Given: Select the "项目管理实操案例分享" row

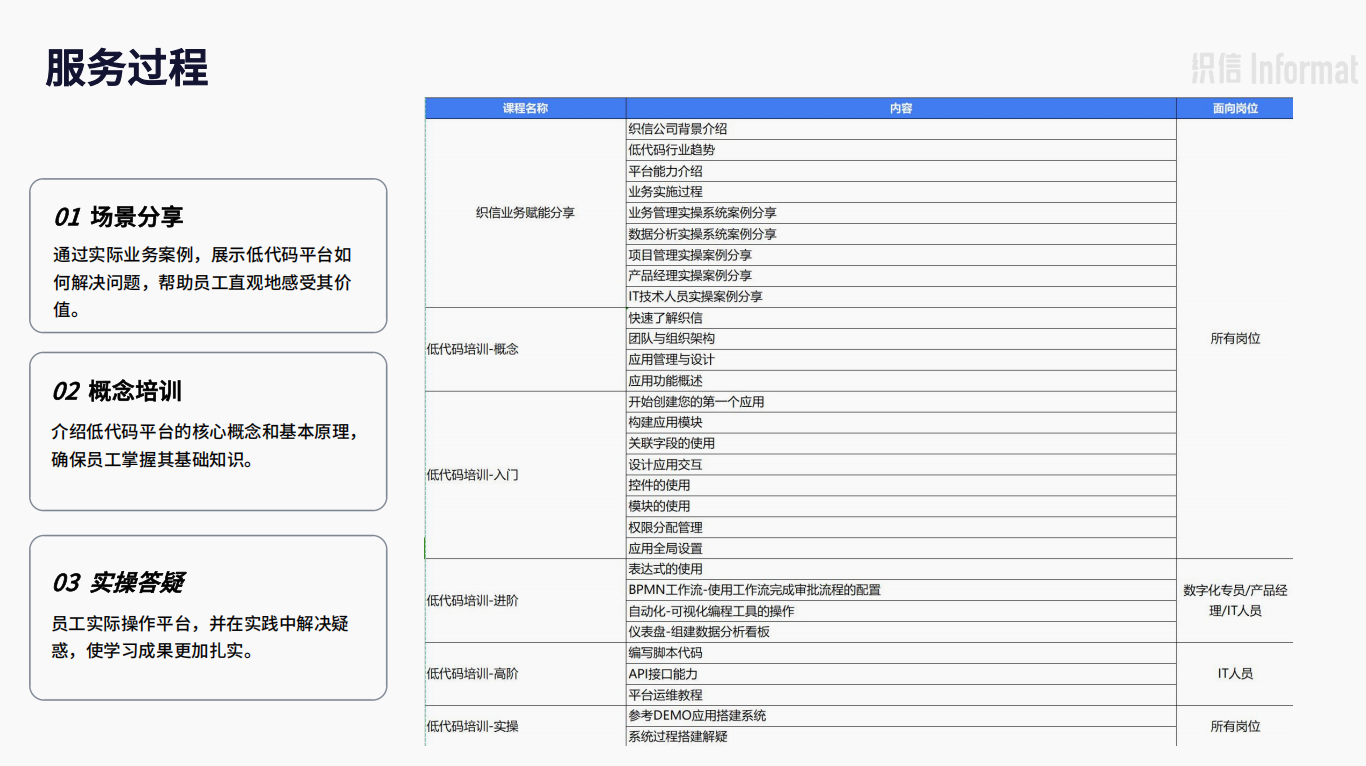Looking at the screenshot, I should (901, 255).
